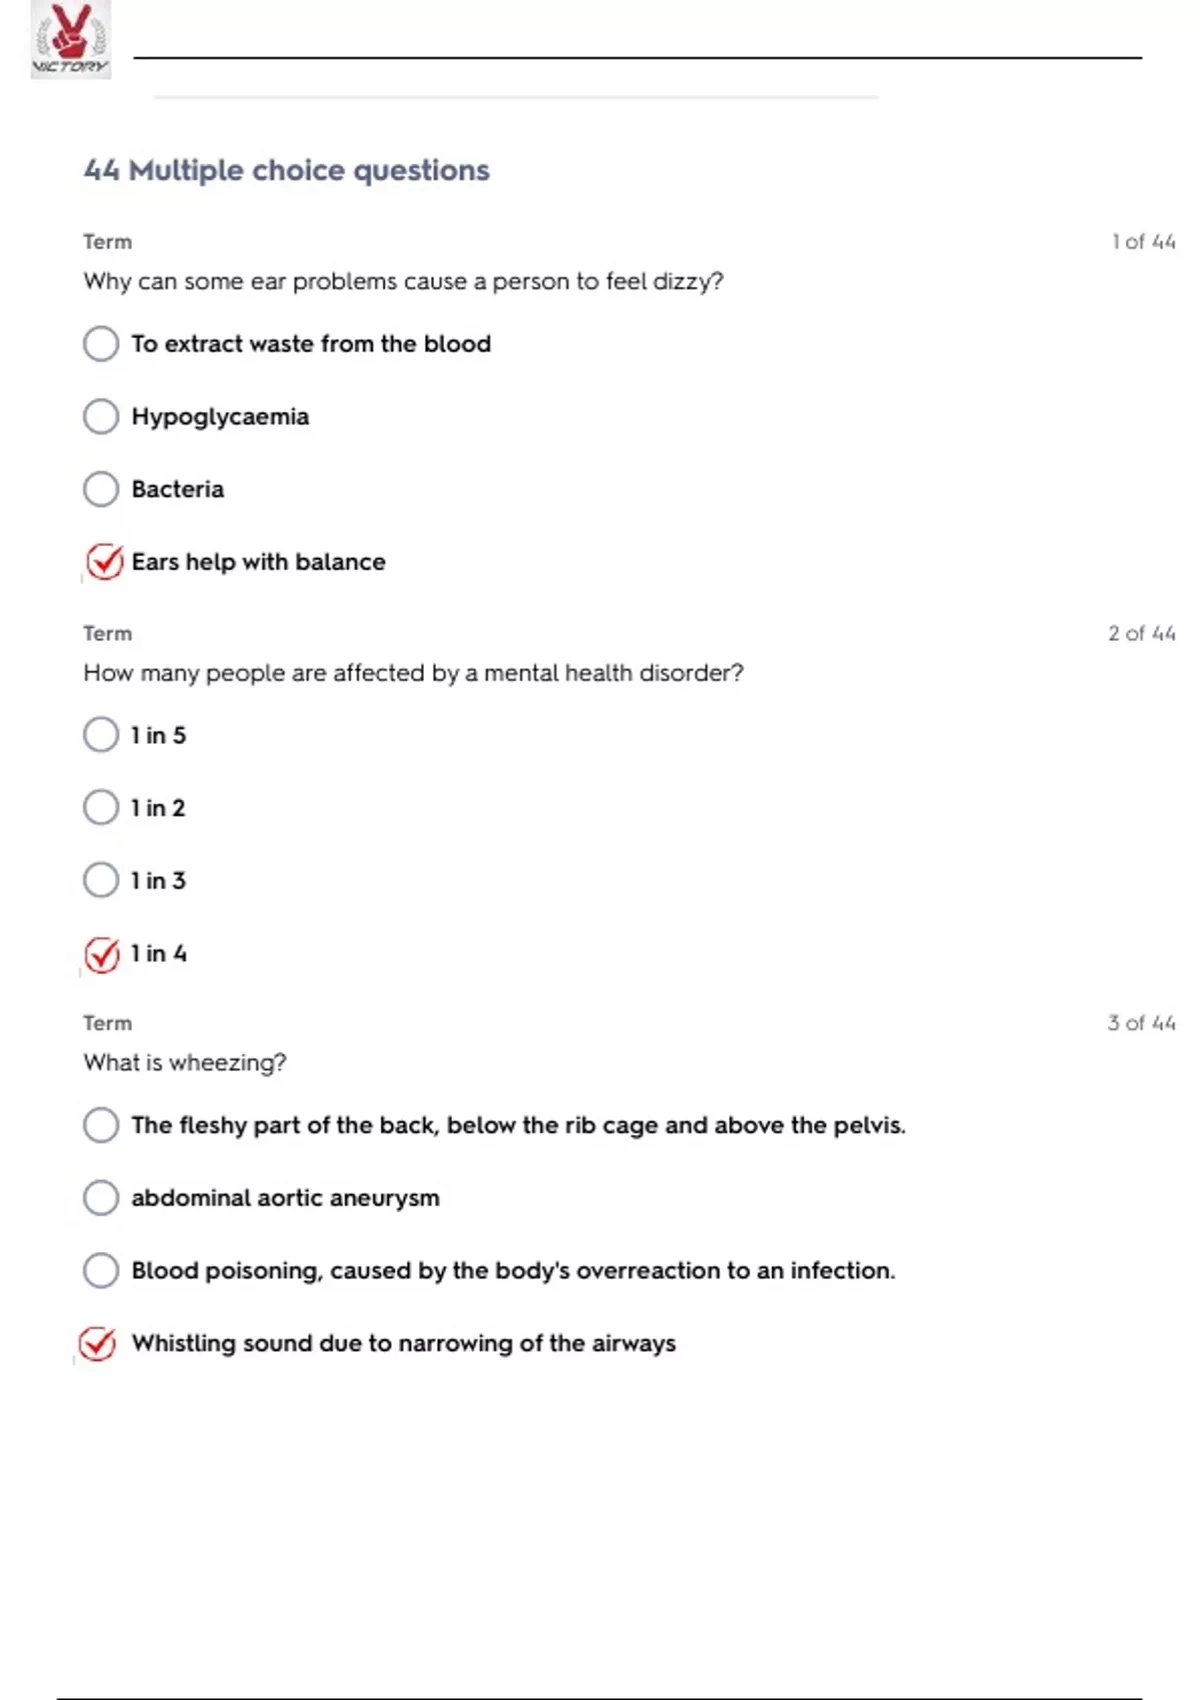Click the ear problems dizzy question text
The width and height of the screenshot is (1200, 1700).
coord(403,281)
